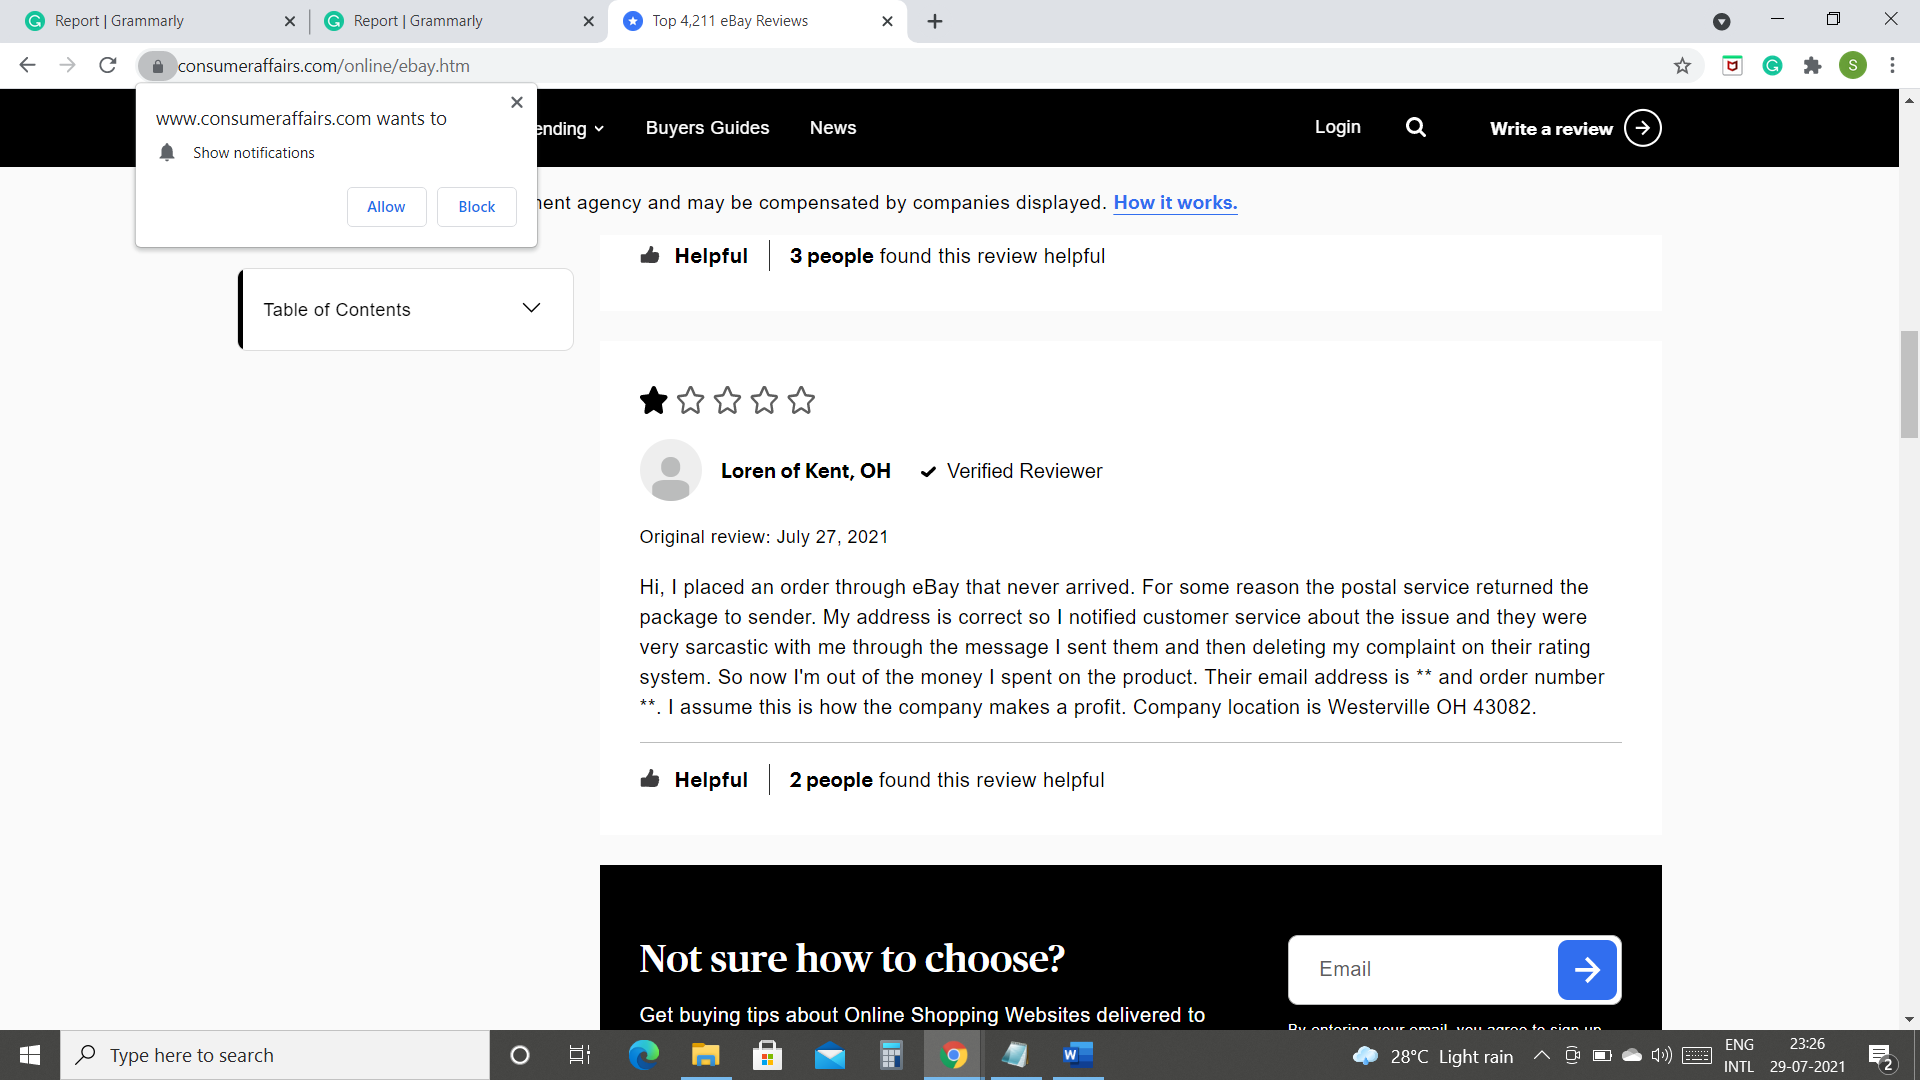Viewport: 1920px width, 1080px height.
Task: Click the OneDrive cloud tray icon
Action: click(x=1632, y=1055)
